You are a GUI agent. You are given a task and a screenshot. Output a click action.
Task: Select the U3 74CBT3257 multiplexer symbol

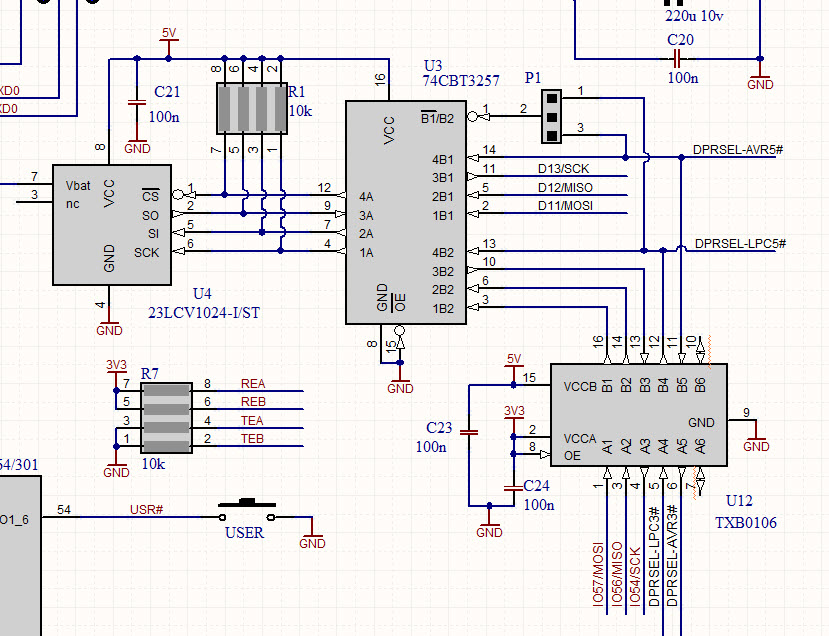(x=405, y=210)
